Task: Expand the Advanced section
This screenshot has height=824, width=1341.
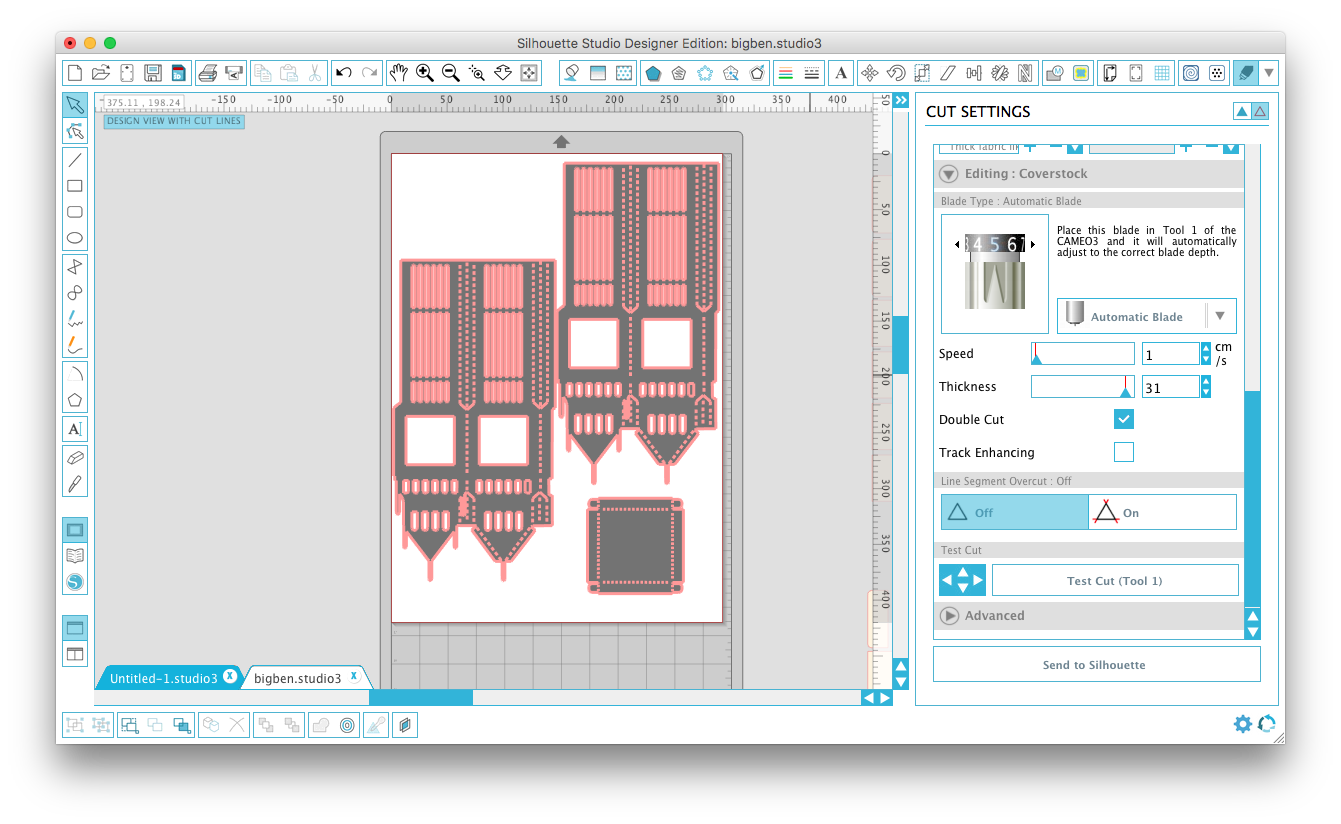Action: click(949, 616)
